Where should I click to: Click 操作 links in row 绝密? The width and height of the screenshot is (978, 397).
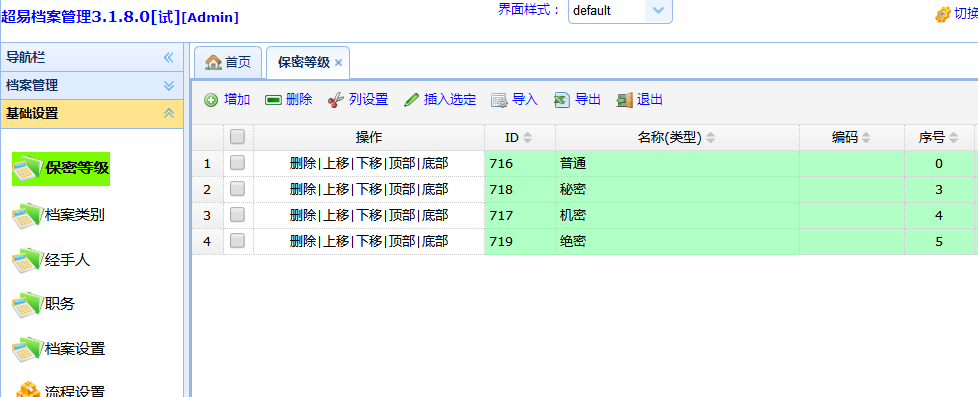tap(369, 242)
